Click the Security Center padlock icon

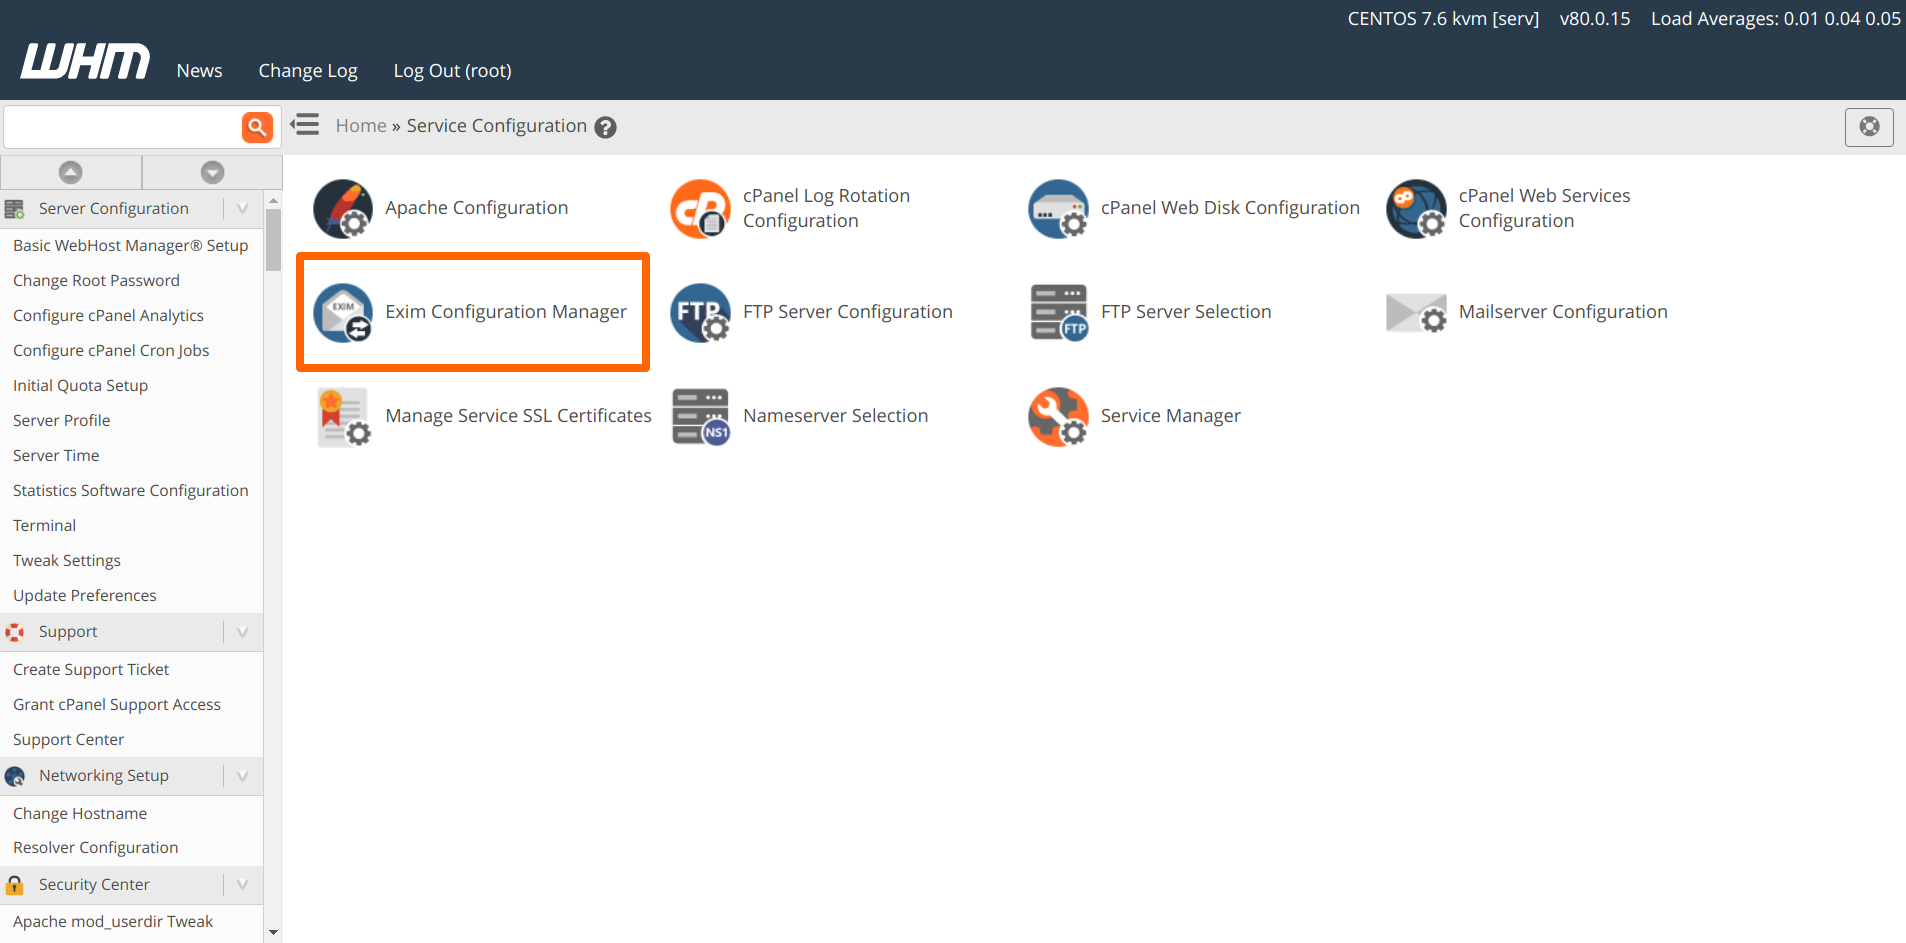pyautogui.click(x=15, y=885)
